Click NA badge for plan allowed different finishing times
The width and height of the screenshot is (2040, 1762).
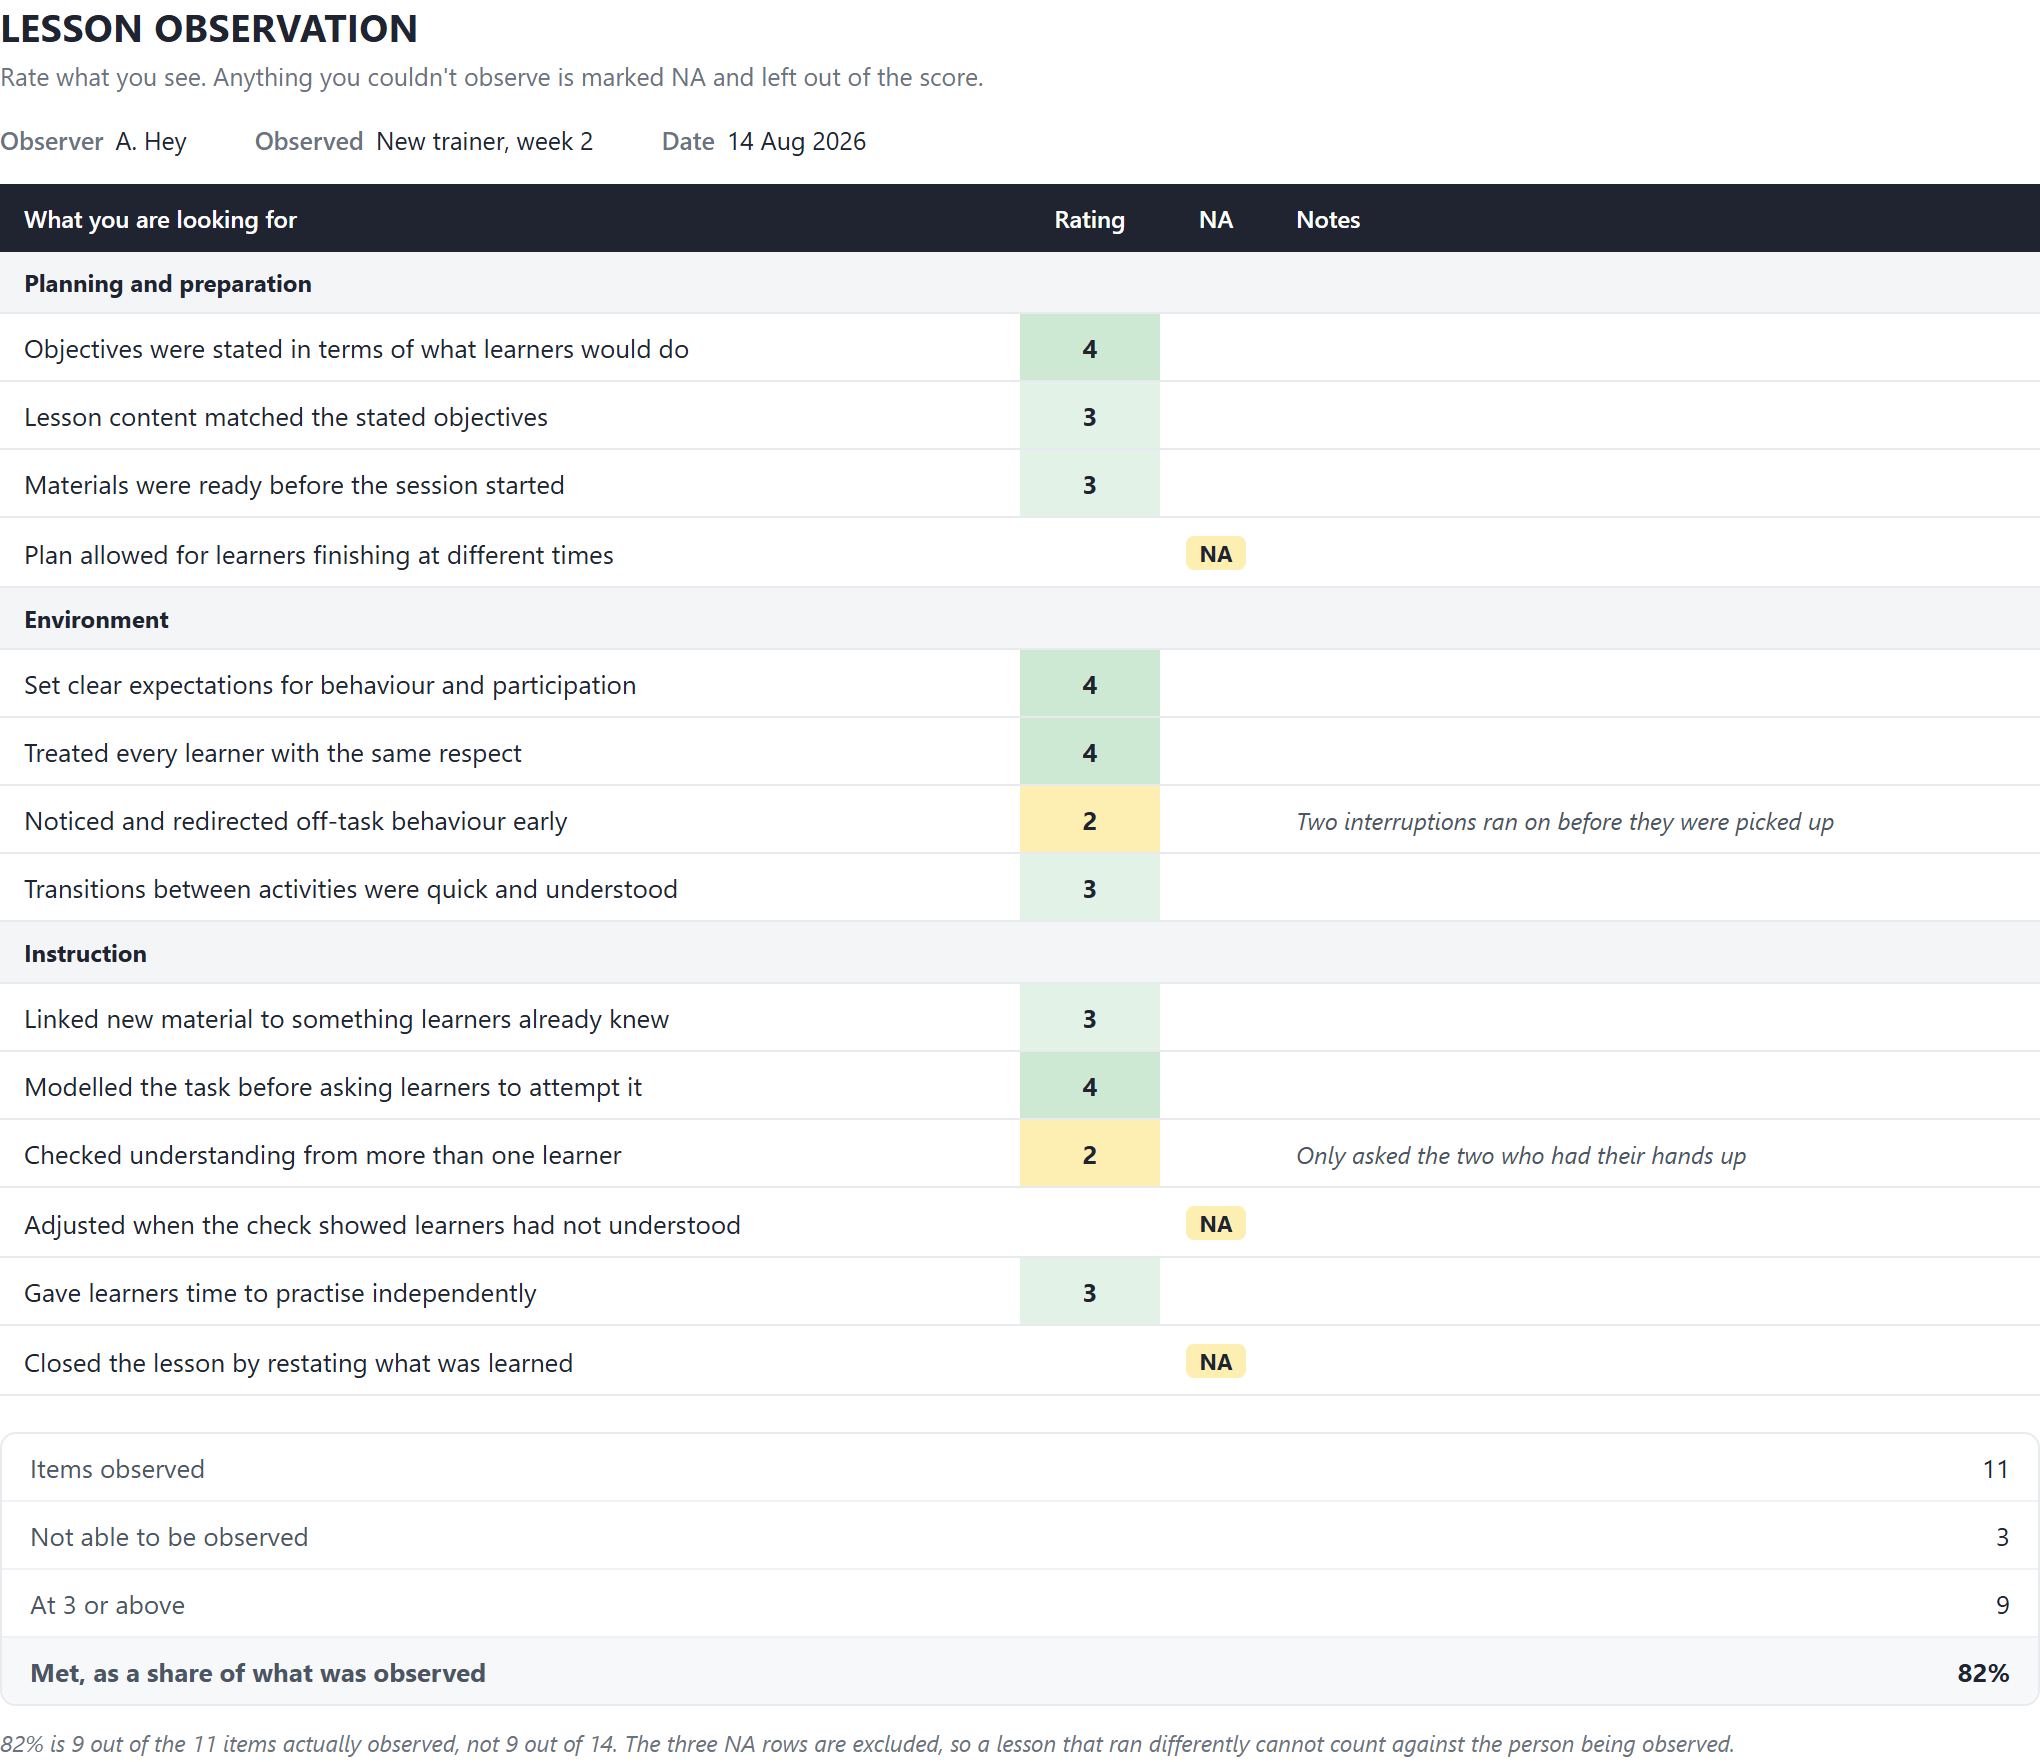point(1215,554)
